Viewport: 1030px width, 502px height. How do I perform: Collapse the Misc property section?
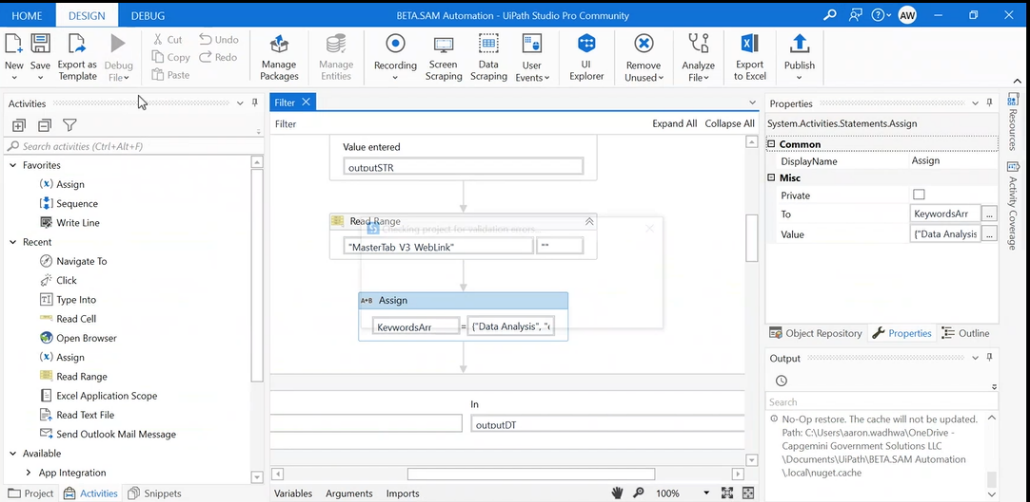click(x=771, y=178)
